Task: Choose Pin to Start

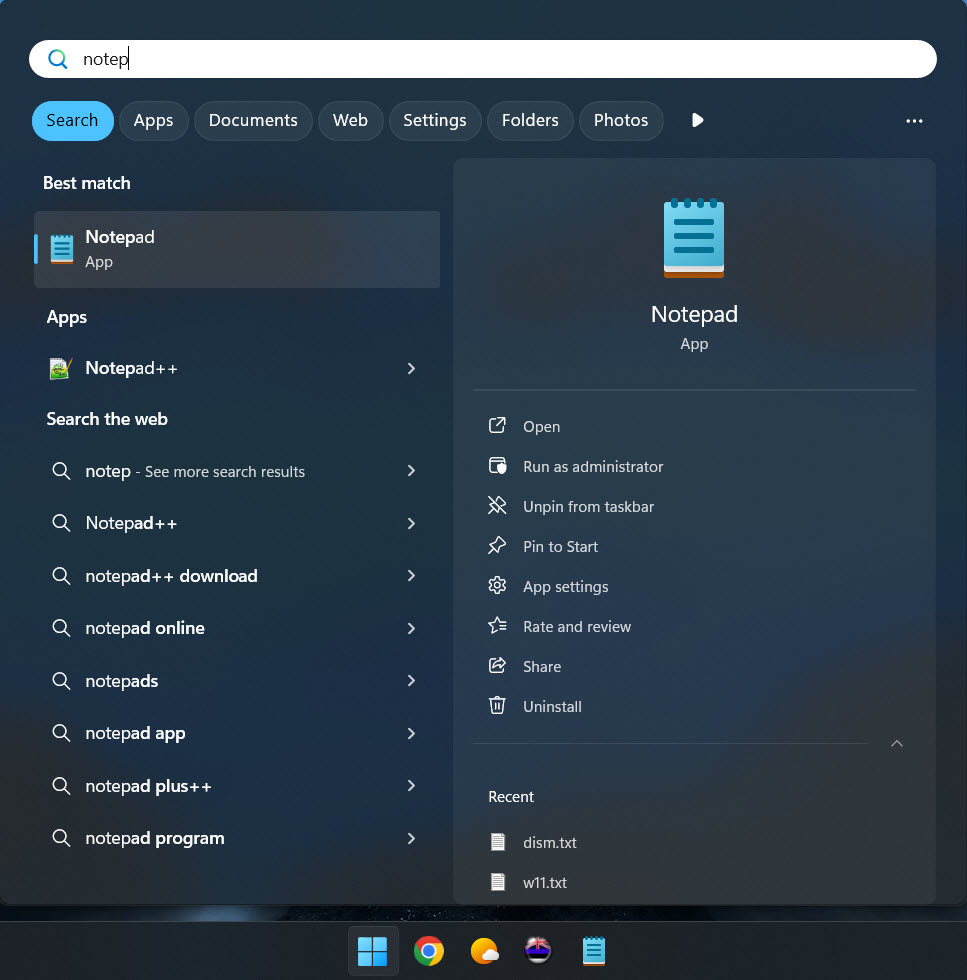Action: coord(560,547)
